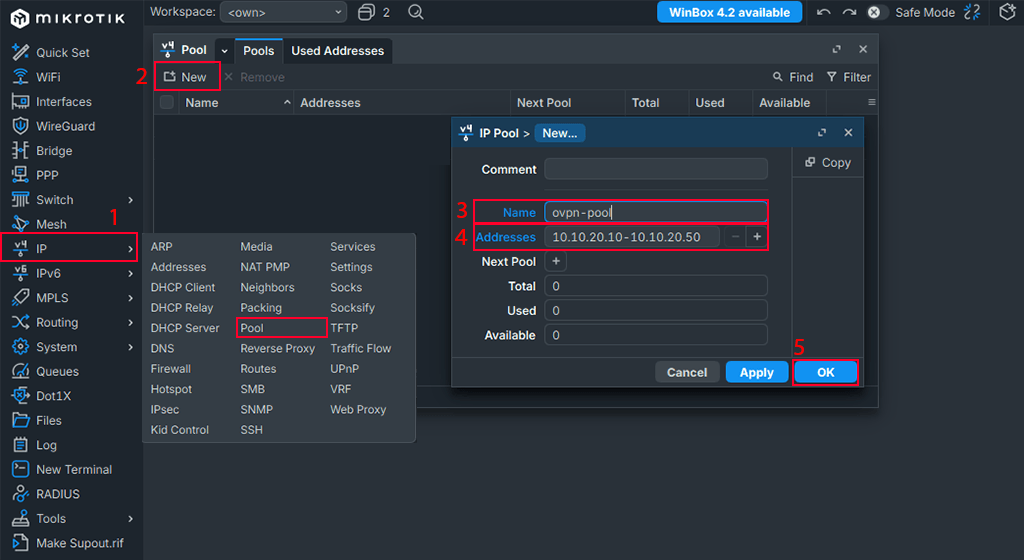Screen dimensions: 1024x560
Task: Expand the MPLS submenu
Action: tap(131, 298)
